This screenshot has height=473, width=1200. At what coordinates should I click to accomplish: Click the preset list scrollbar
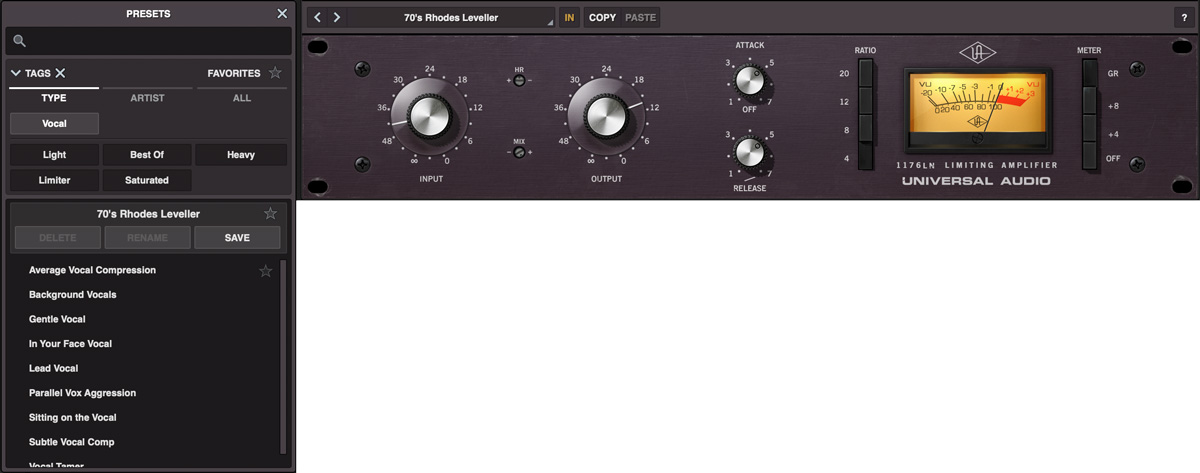284,357
